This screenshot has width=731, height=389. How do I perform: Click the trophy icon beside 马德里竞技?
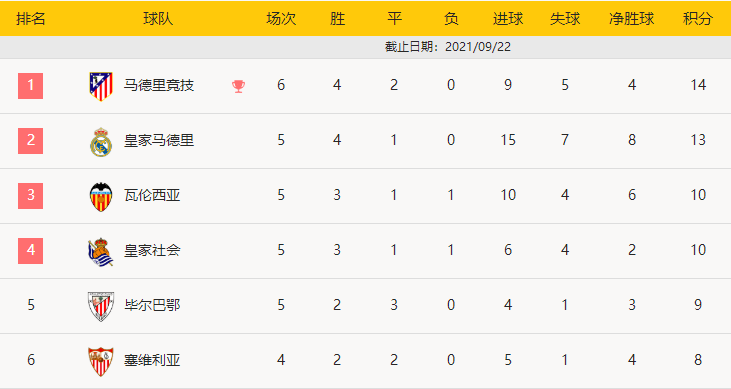pos(238,86)
